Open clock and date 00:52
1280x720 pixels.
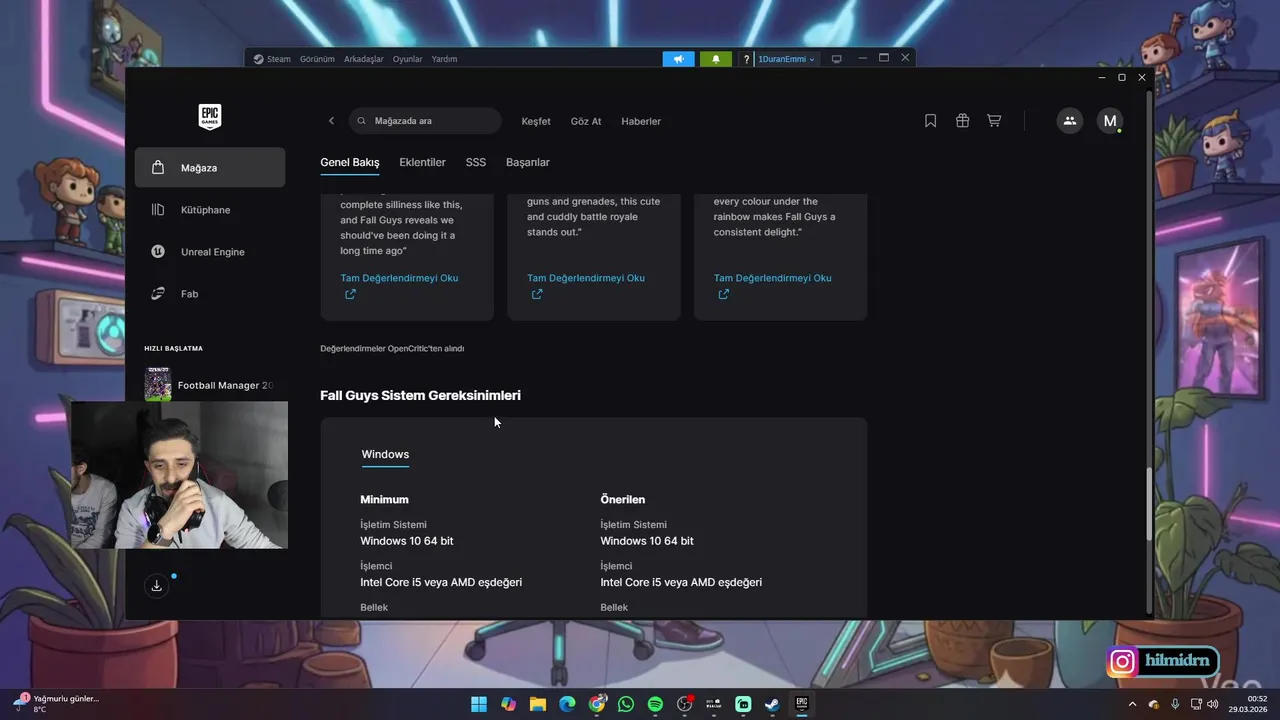(1249, 704)
